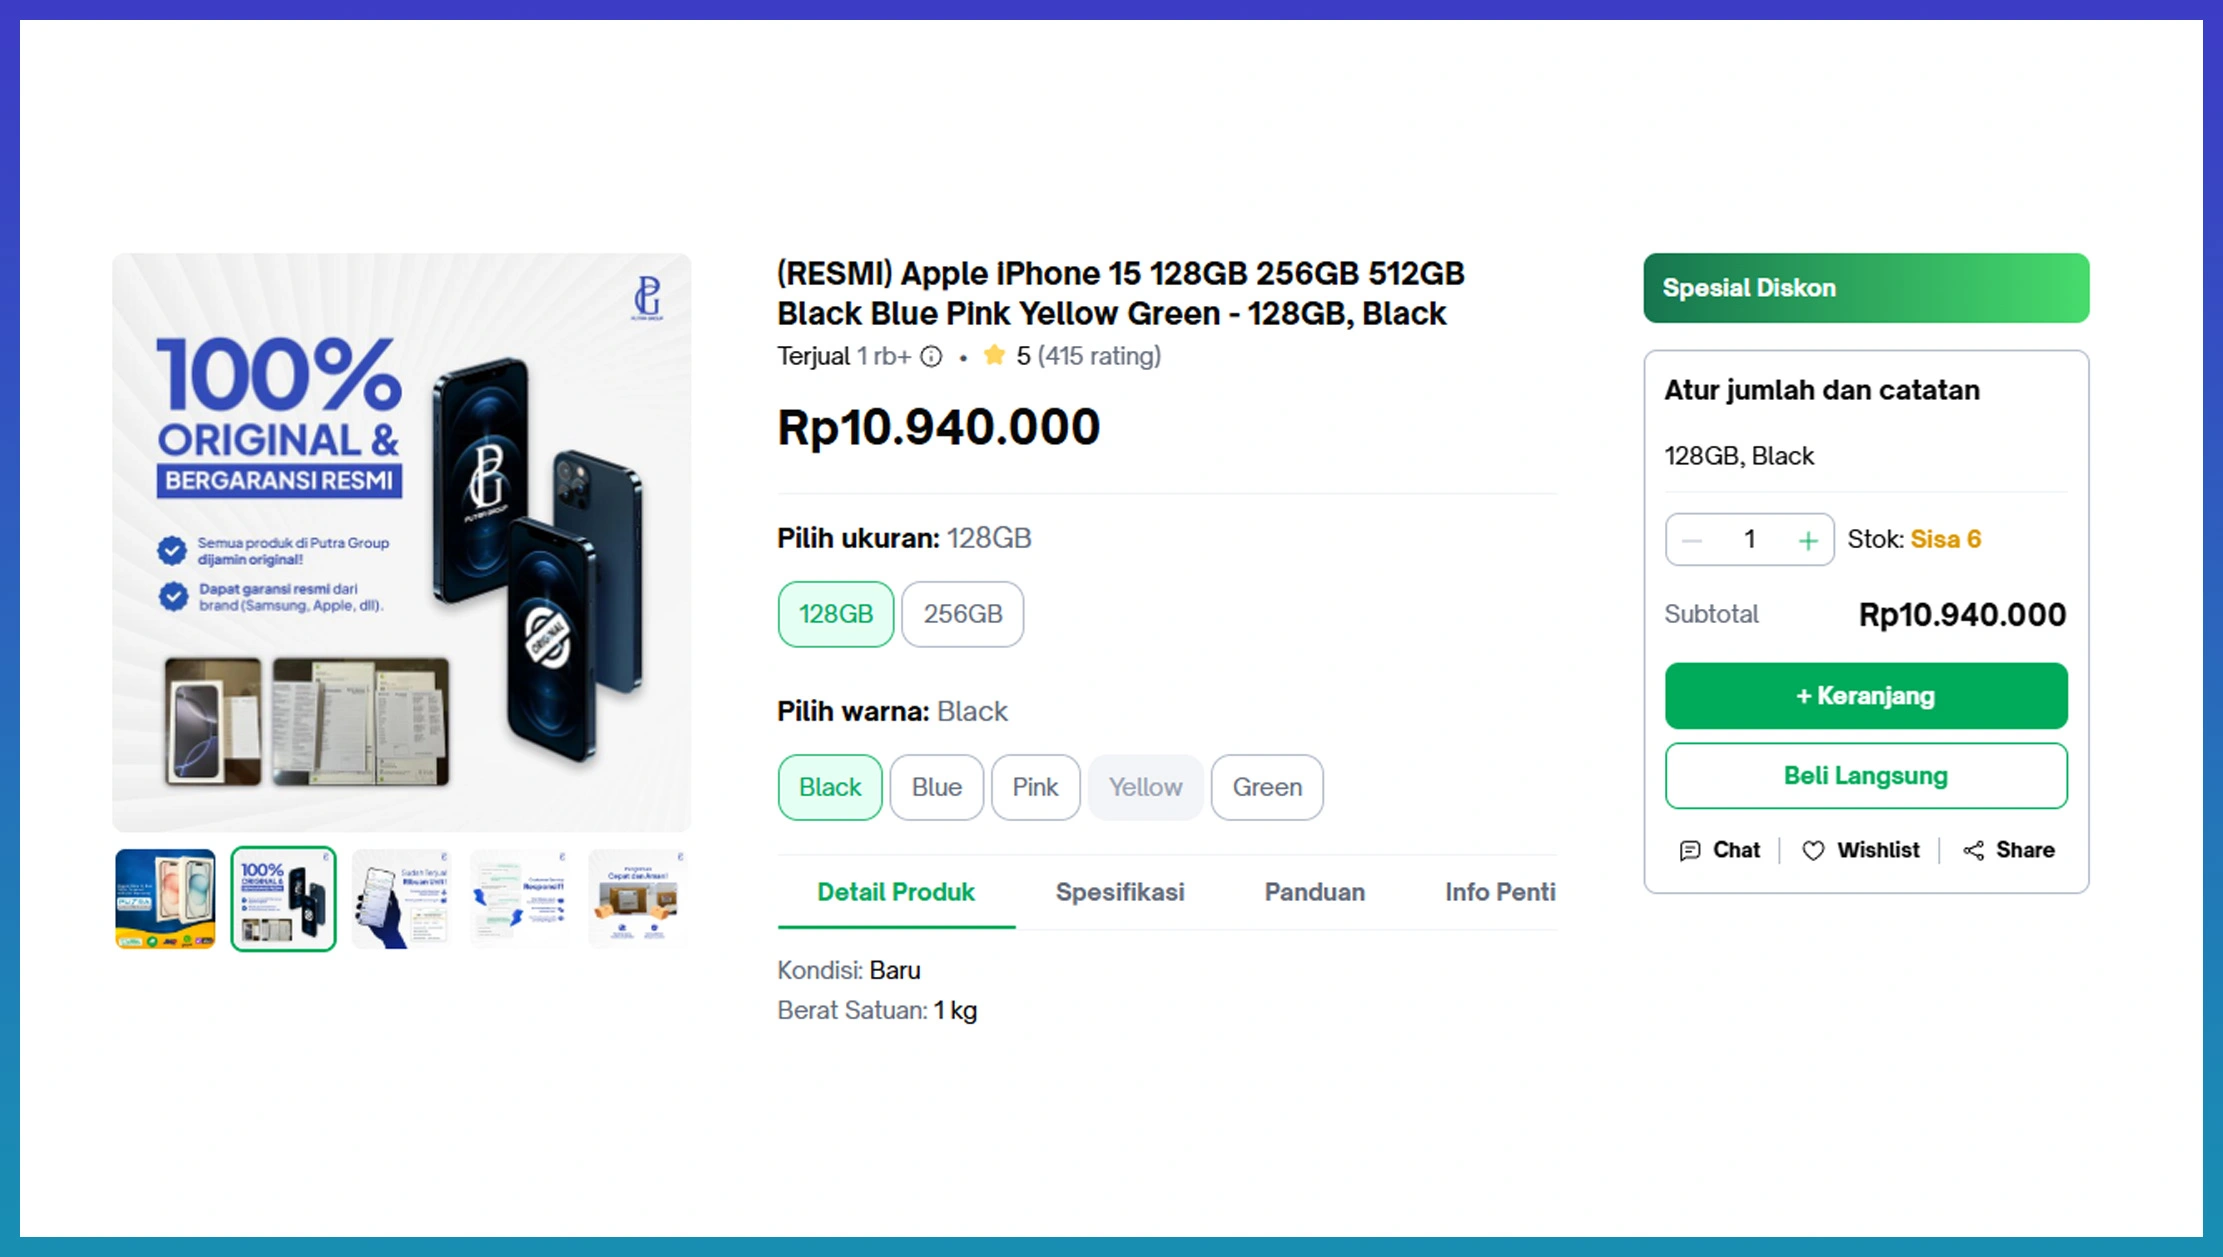Choose the 256GB size option

tap(962, 614)
